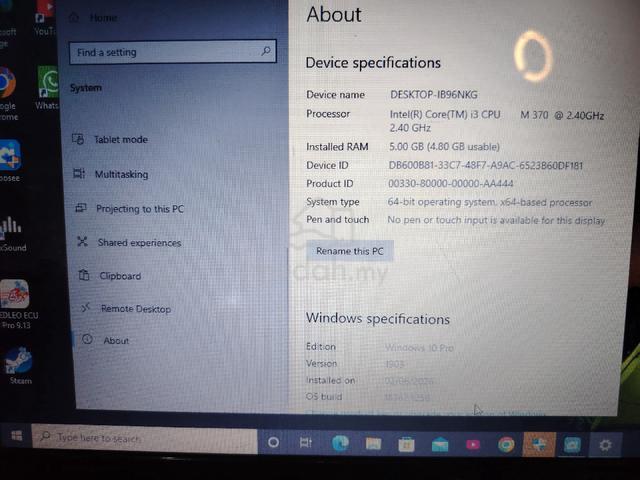This screenshot has height=480, width=640.
Task: Click the Settings gear on the taskbar
Action: [x=605, y=445]
